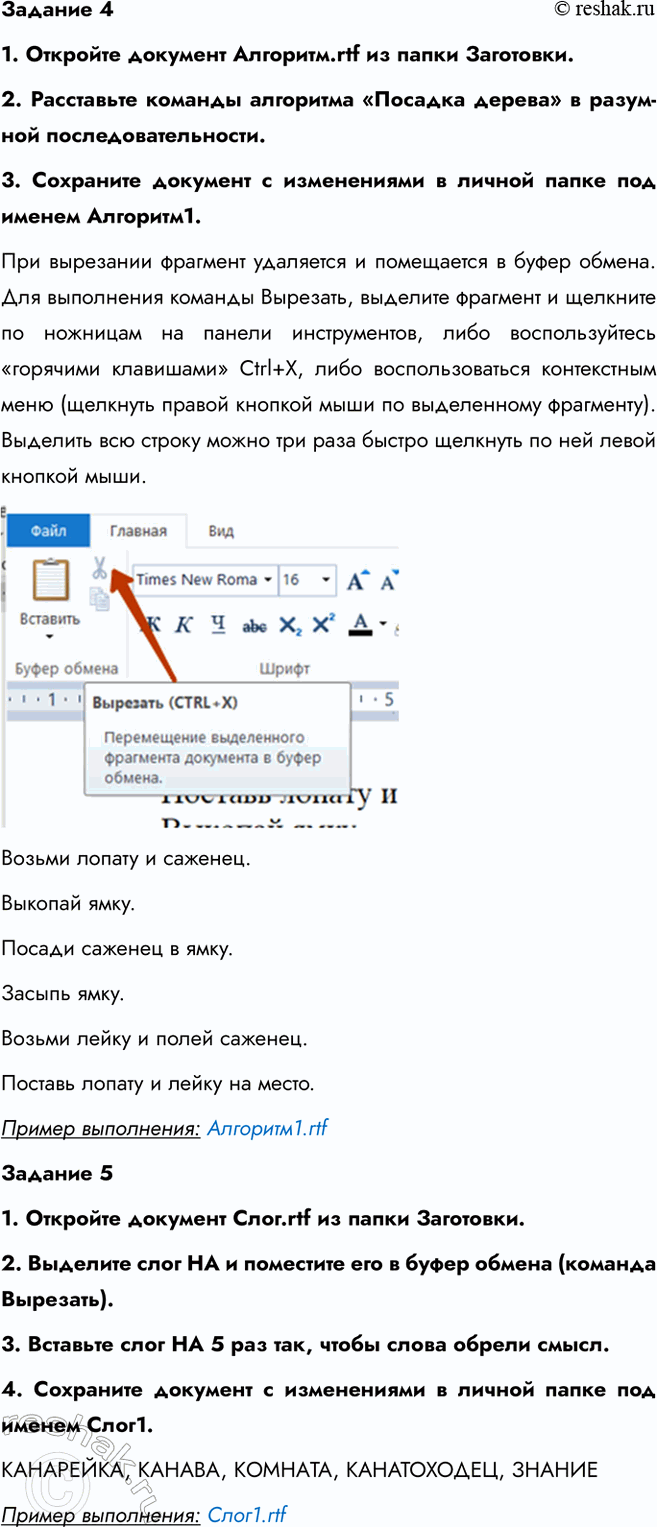
Task: Click the Copy icon below scissors
Action: [x=99, y=598]
